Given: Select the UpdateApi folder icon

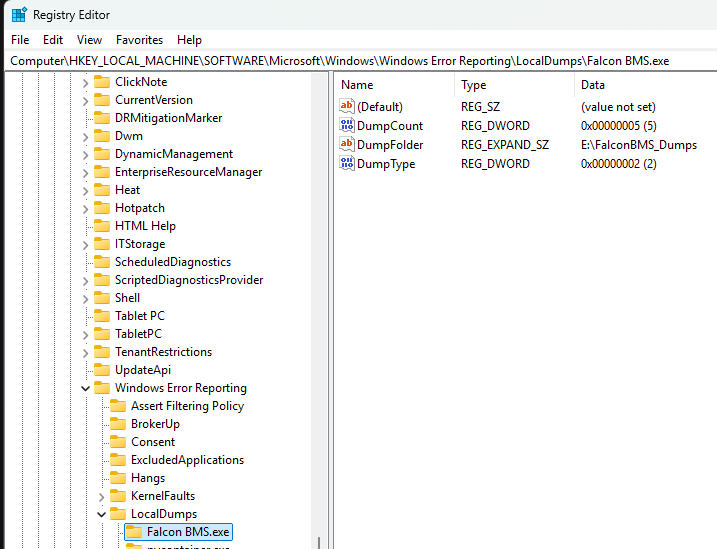Looking at the screenshot, I should [102, 369].
